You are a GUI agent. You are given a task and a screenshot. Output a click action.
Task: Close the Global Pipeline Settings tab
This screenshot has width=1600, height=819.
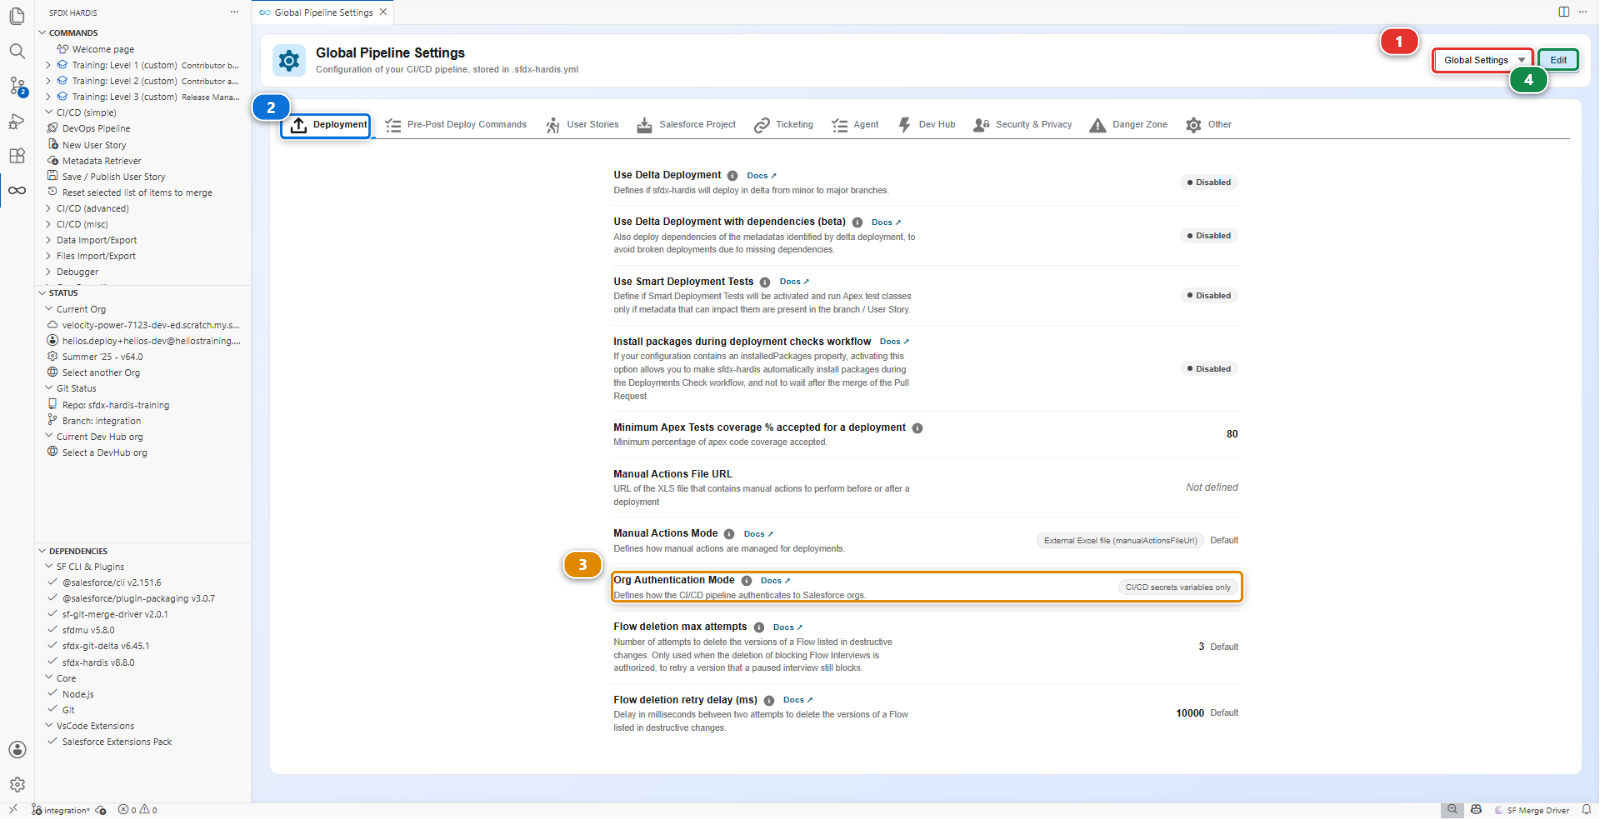click(x=383, y=12)
